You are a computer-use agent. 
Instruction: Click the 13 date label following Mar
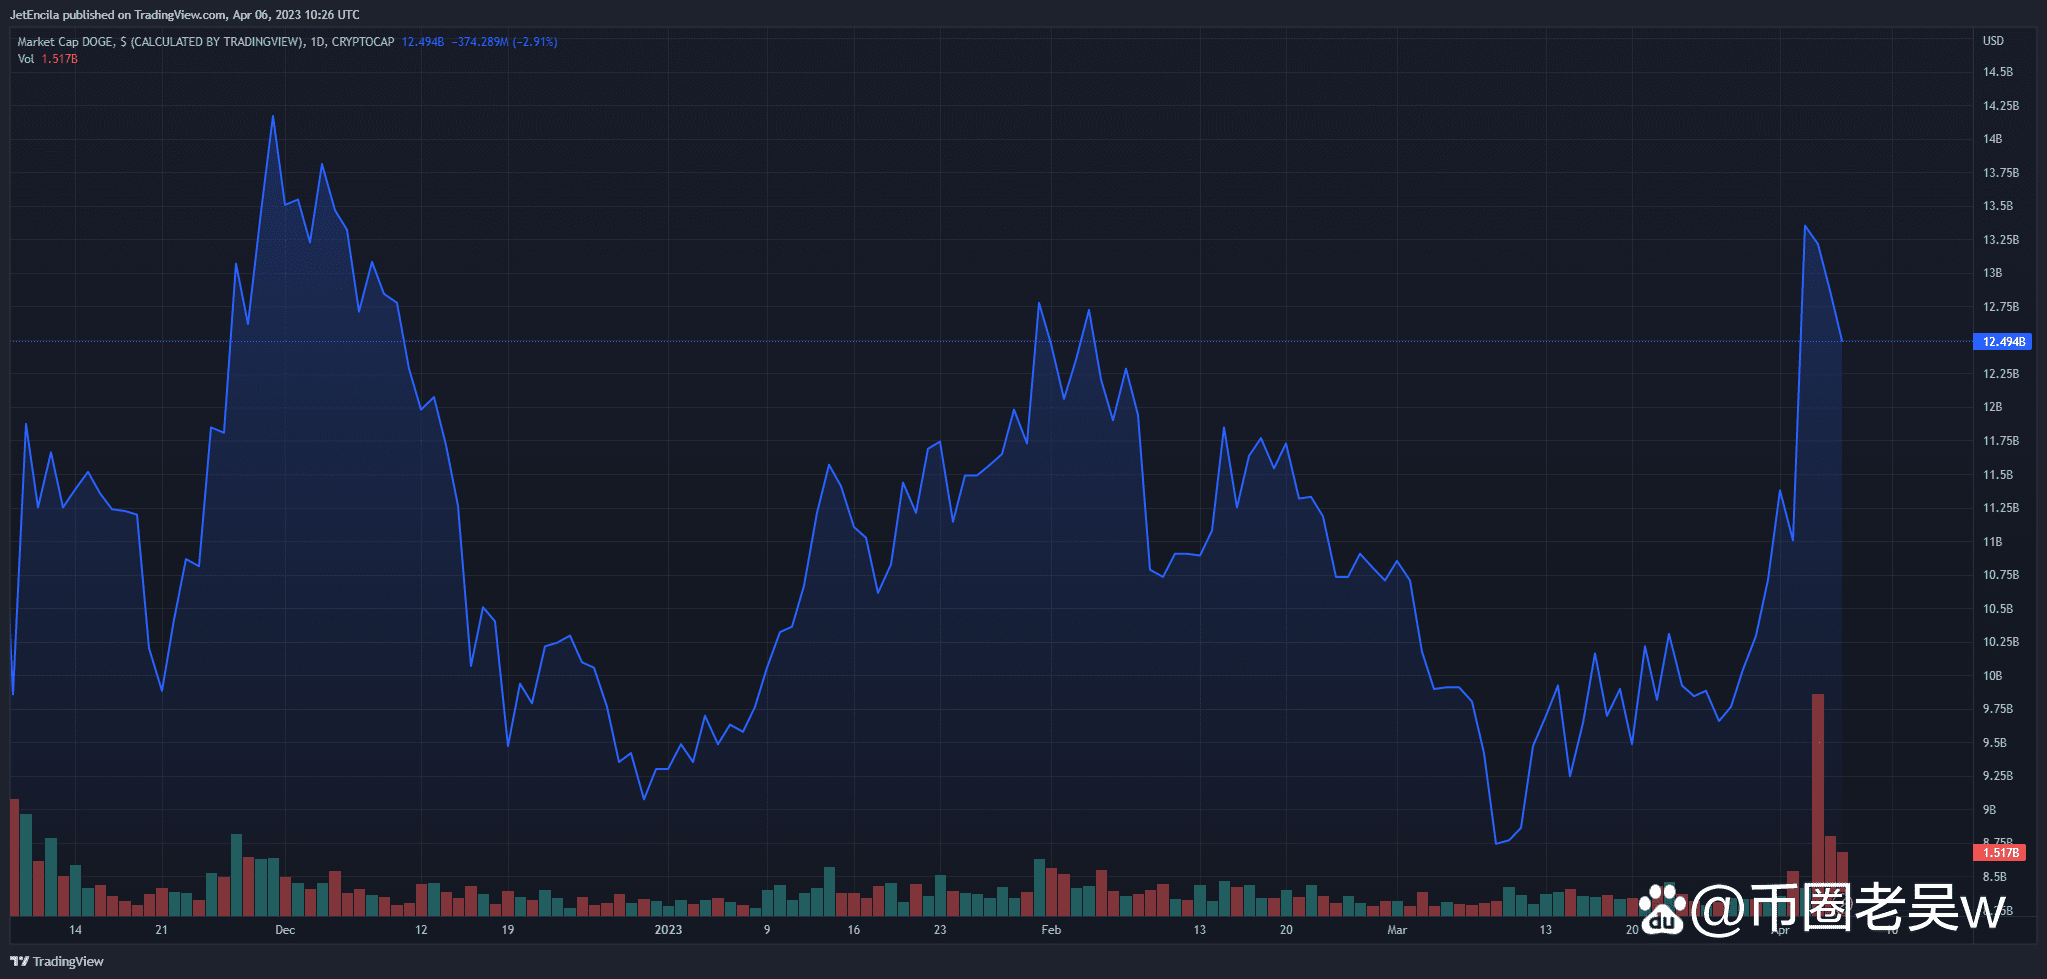coord(1545,930)
